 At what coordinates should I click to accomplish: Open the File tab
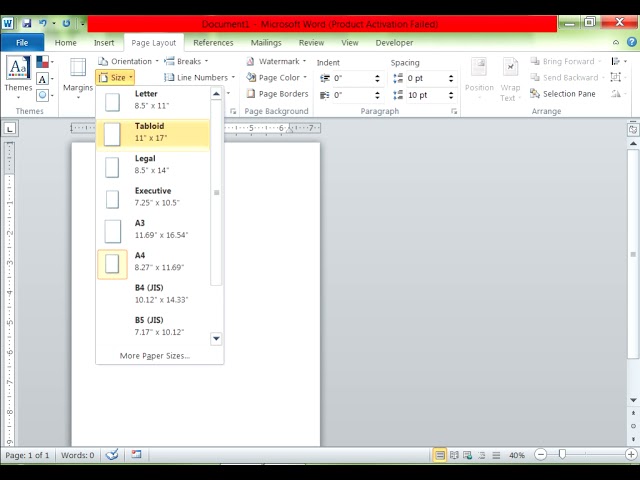(22, 42)
